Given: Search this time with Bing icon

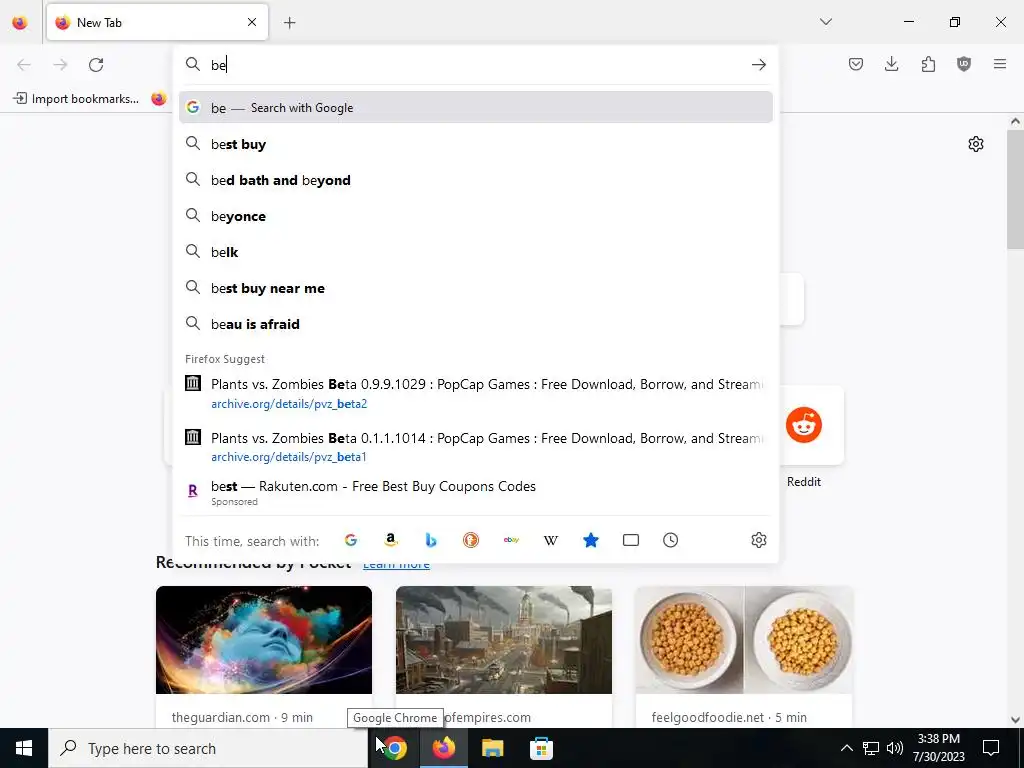Looking at the screenshot, I should (x=430, y=540).
